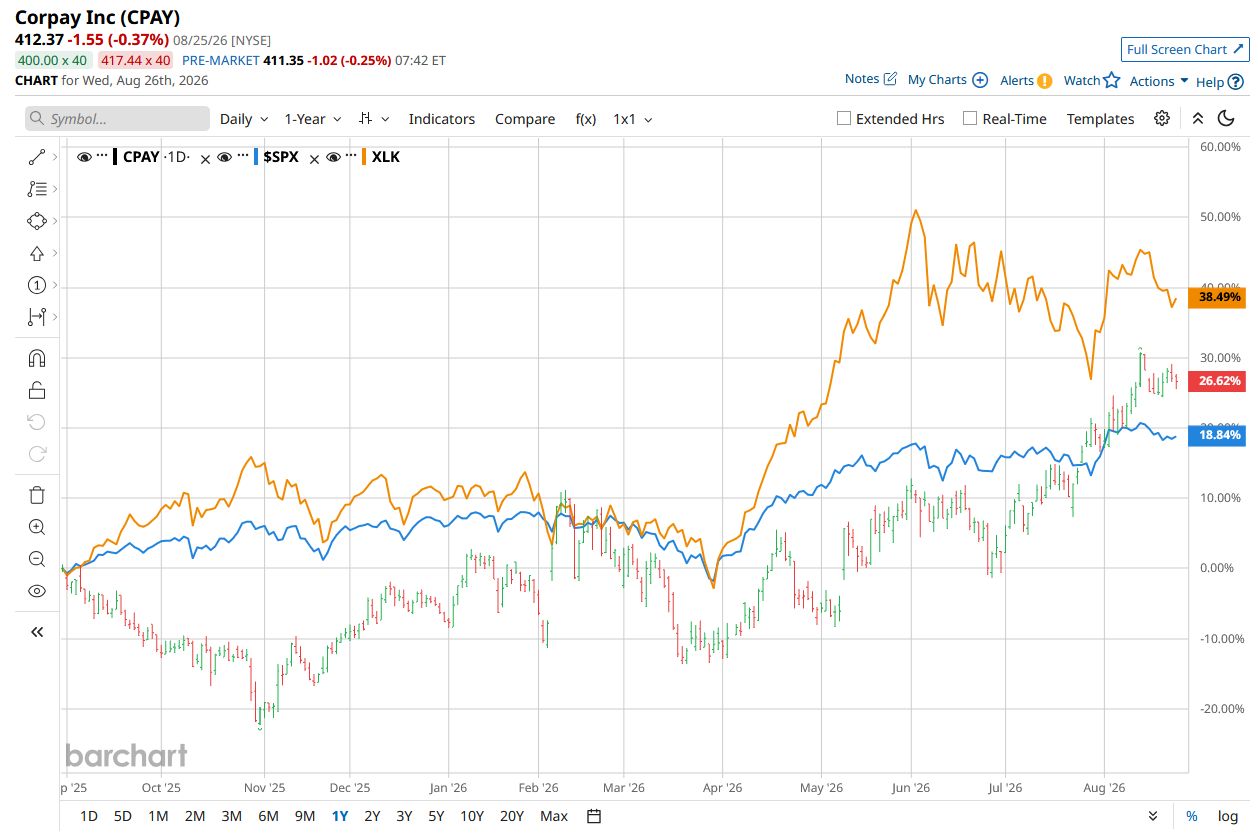Click the eye icon in left toolbar
This screenshot has width=1258, height=833.
click(37, 591)
